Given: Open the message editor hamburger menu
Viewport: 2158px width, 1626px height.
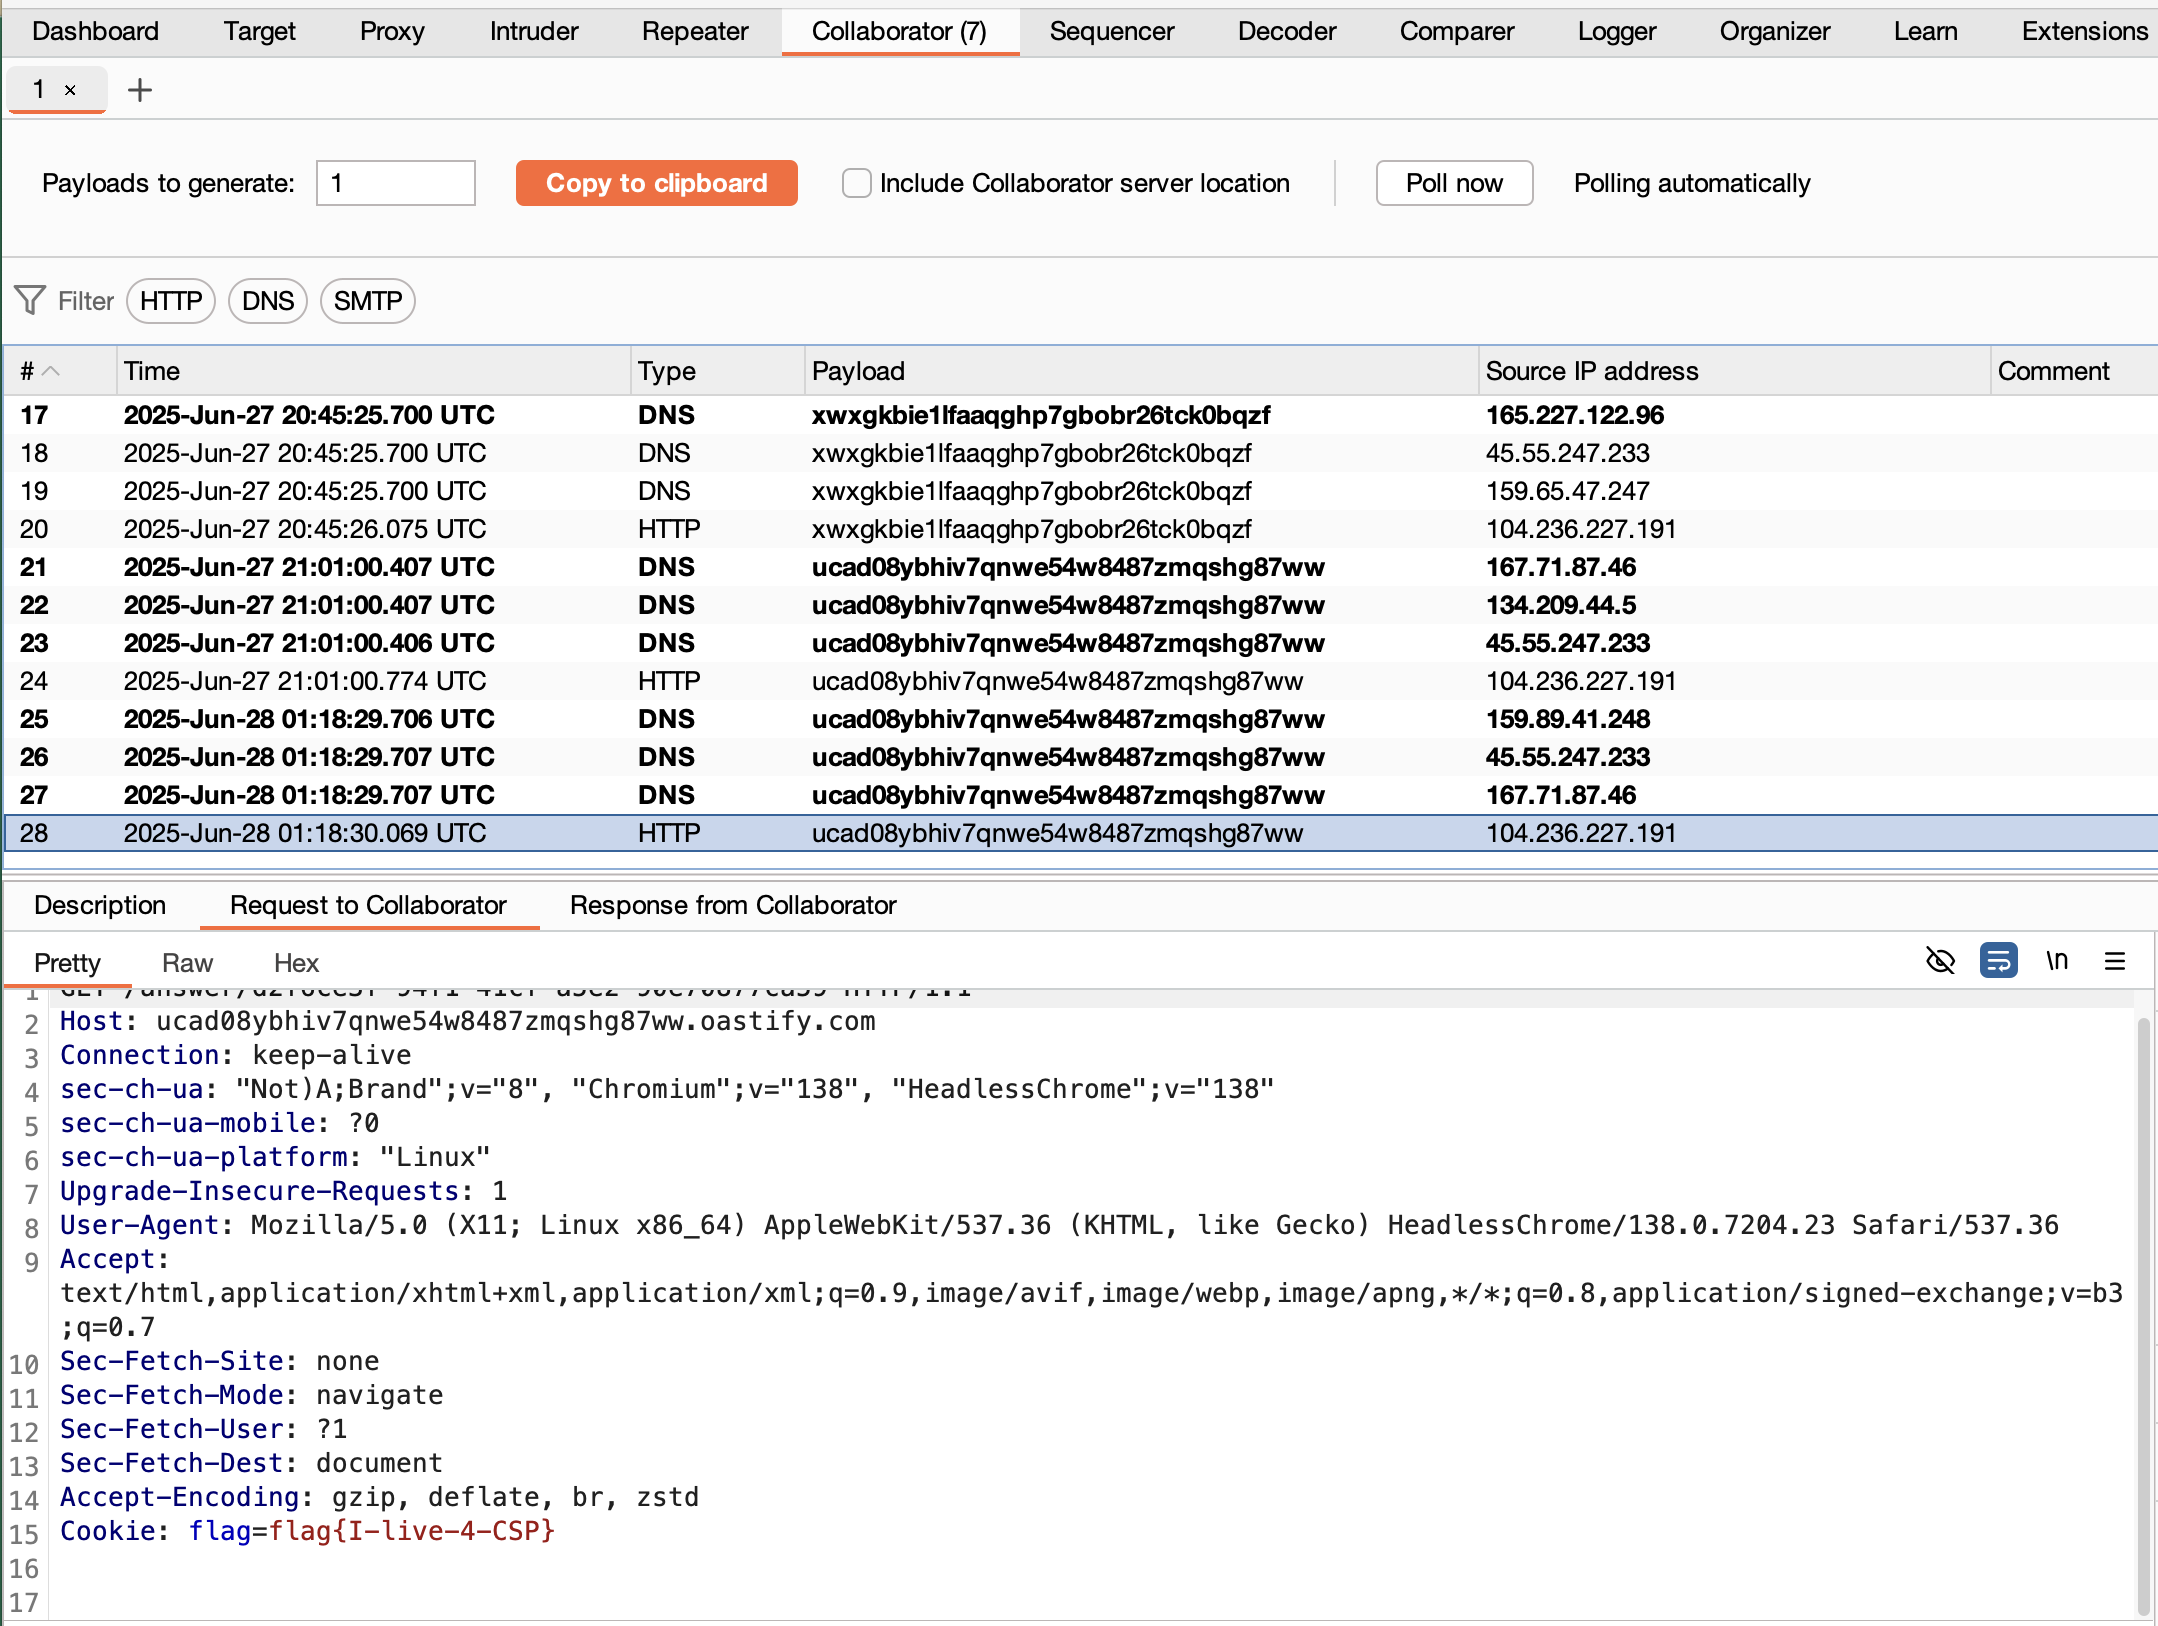Looking at the screenshot, I should 2114,961.
